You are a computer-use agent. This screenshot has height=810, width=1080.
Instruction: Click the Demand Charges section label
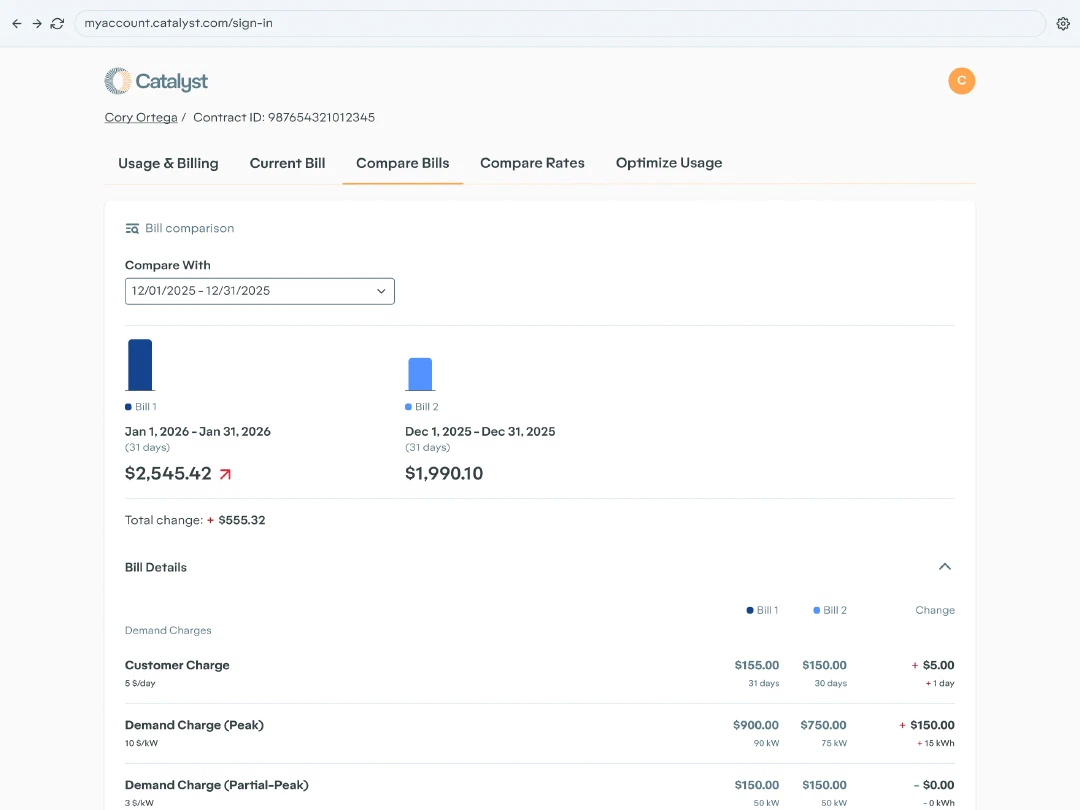point(168,630)
